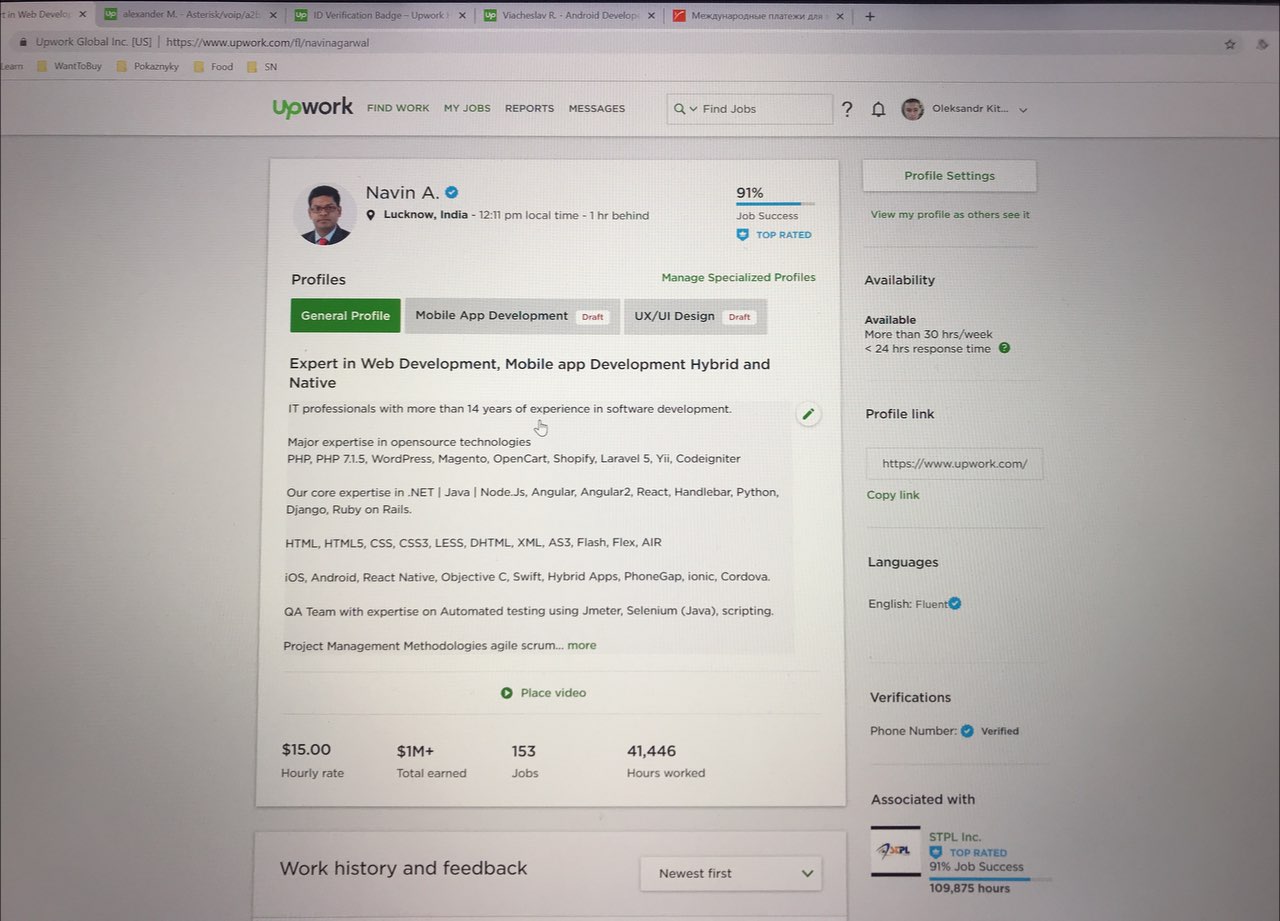Click the Top Rated shield under STPL Inc.
Image resolution: width=1280 pixels, height=921 pixels.
point(936,853)
